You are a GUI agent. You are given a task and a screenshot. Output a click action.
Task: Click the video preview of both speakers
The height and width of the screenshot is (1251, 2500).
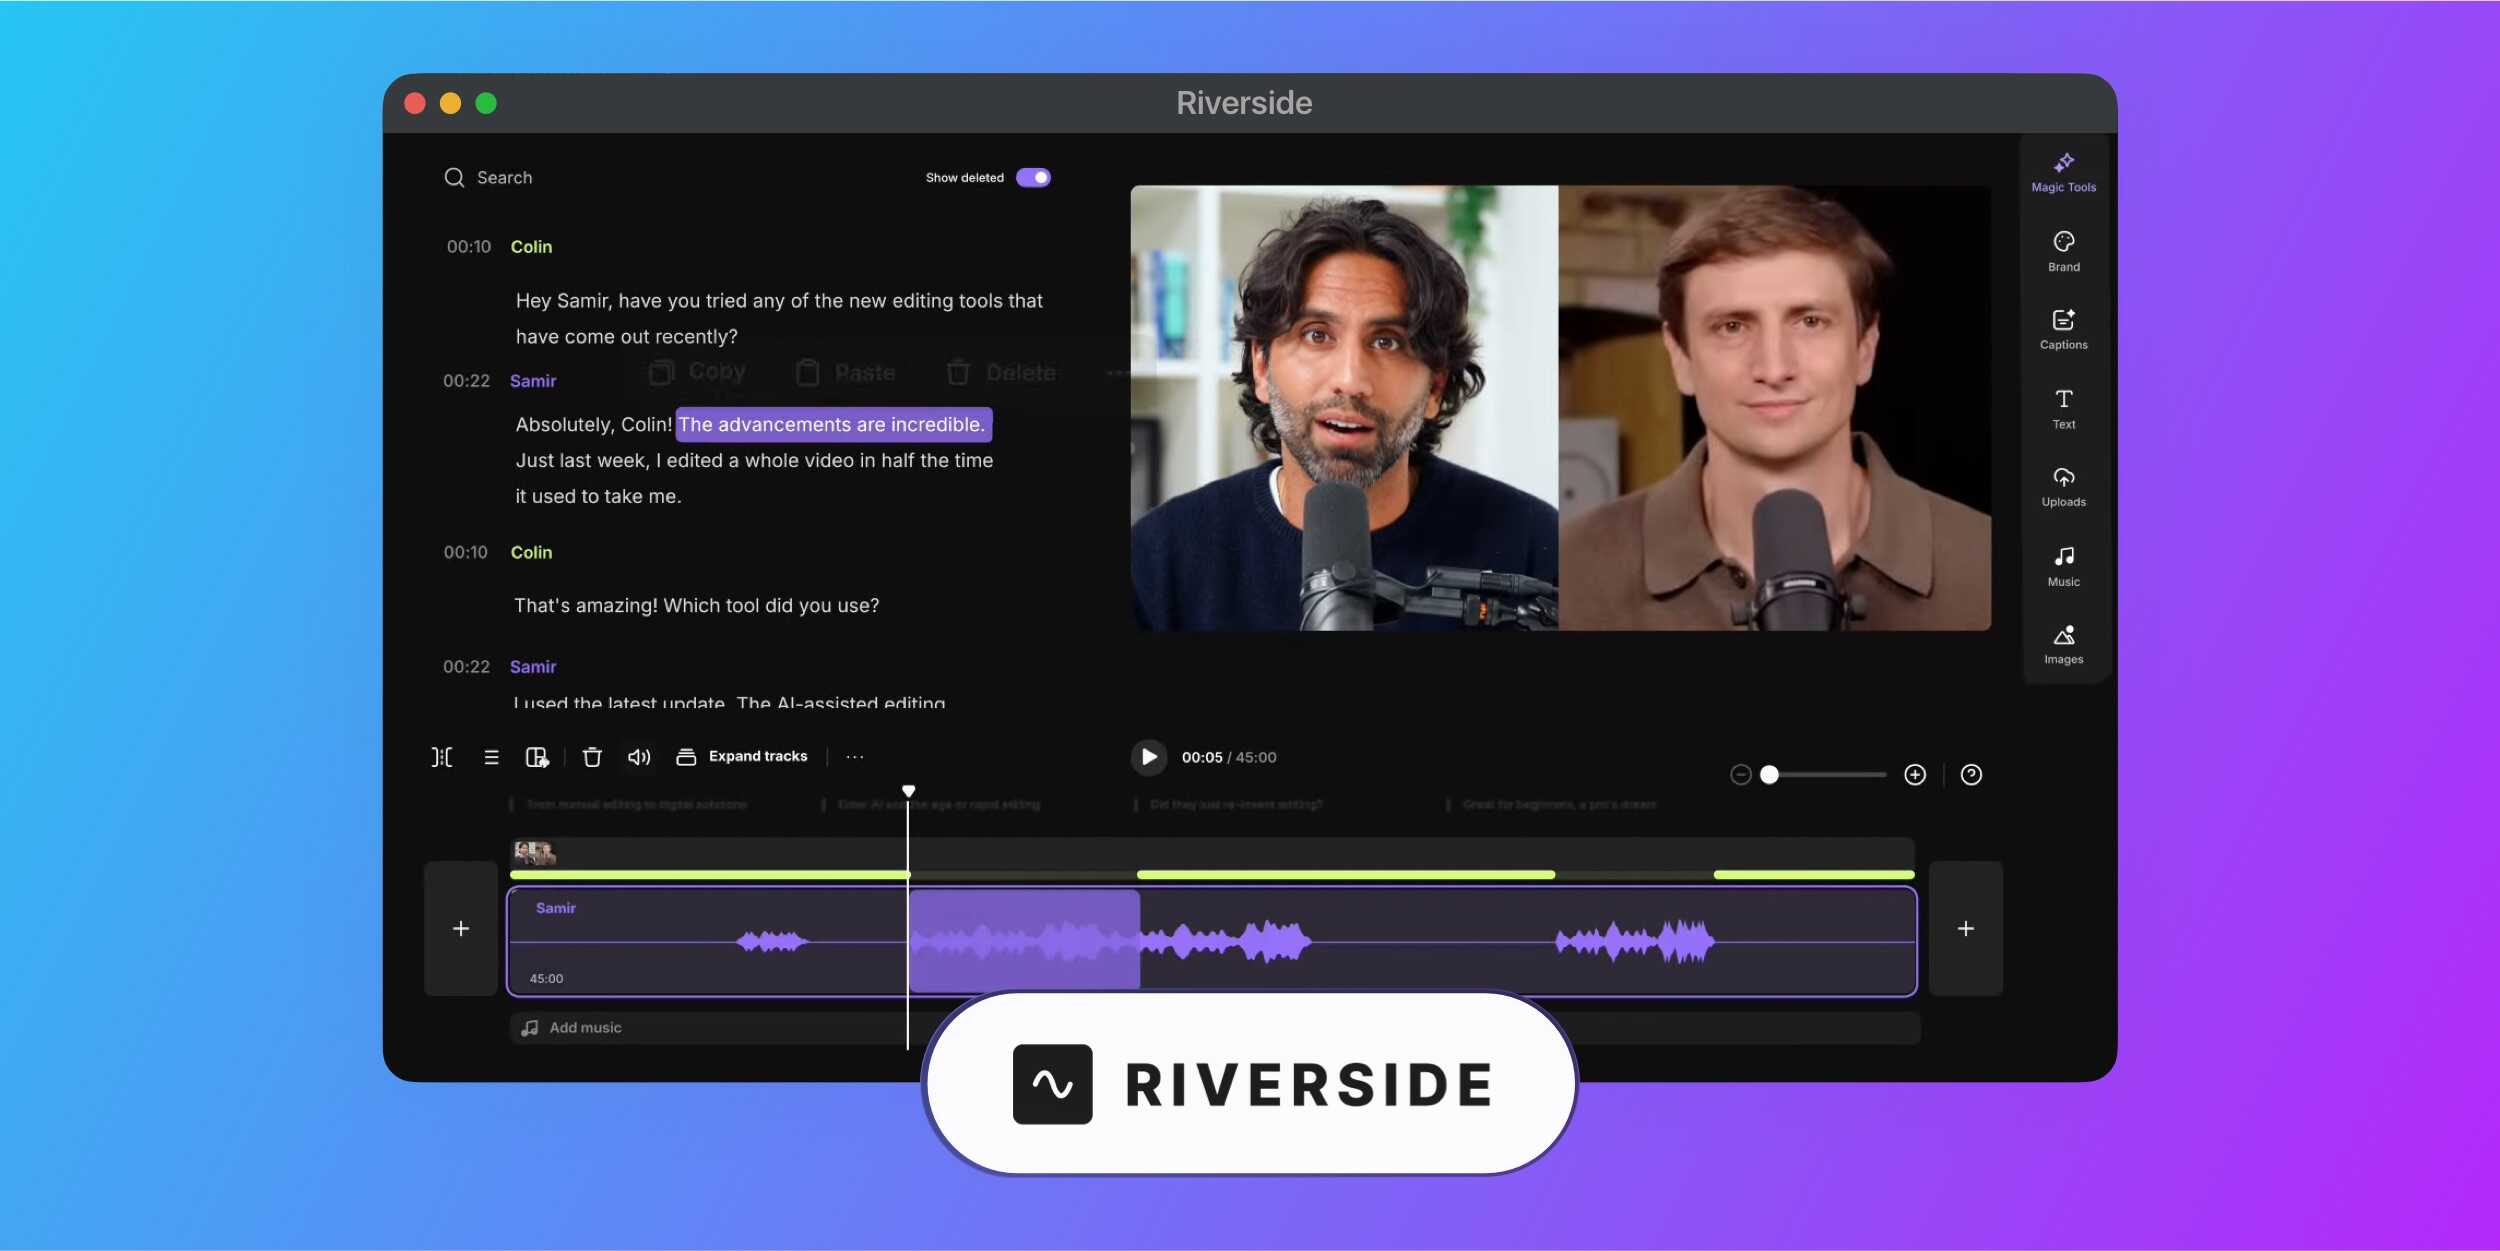click(1560, 408)
